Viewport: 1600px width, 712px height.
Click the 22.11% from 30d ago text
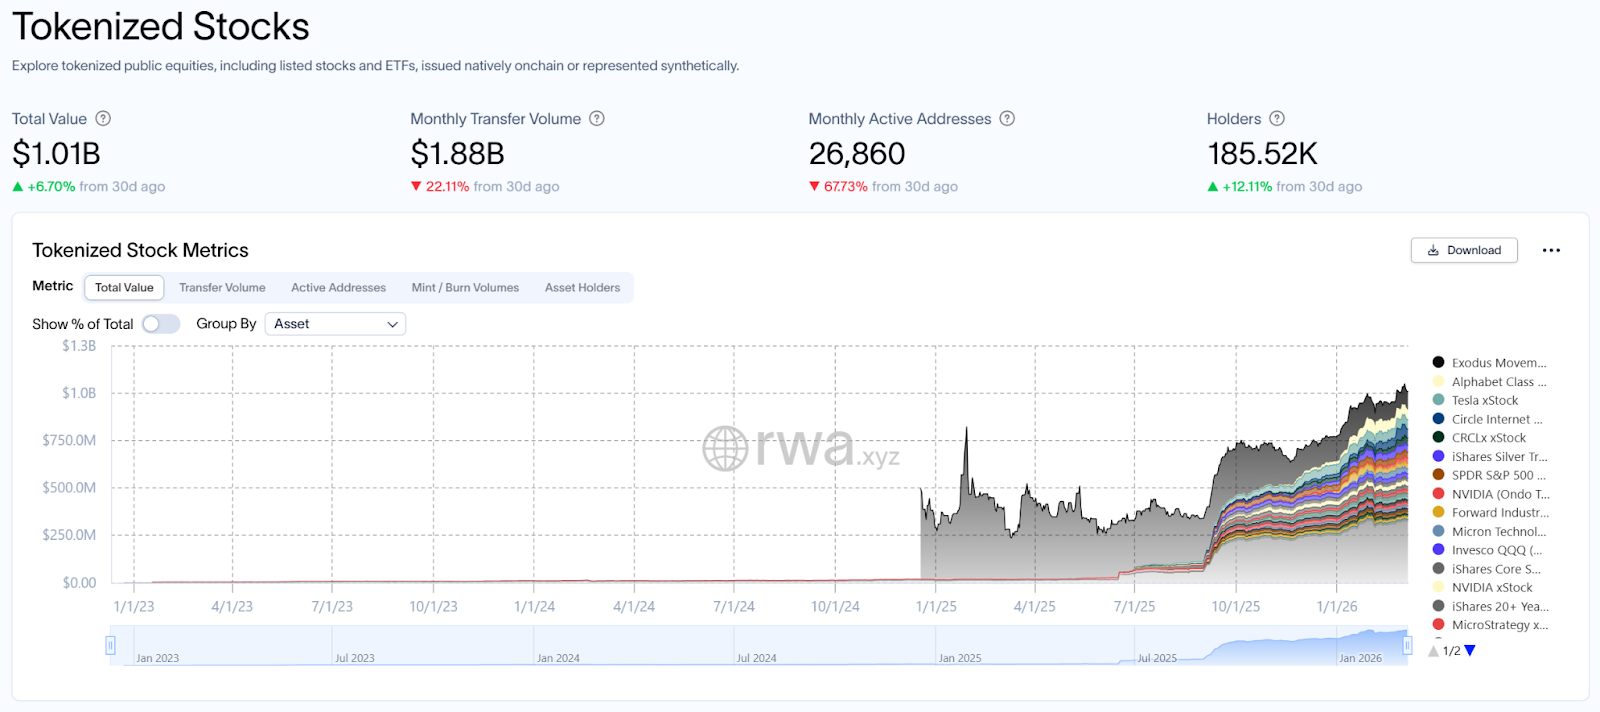coord(485,187)
